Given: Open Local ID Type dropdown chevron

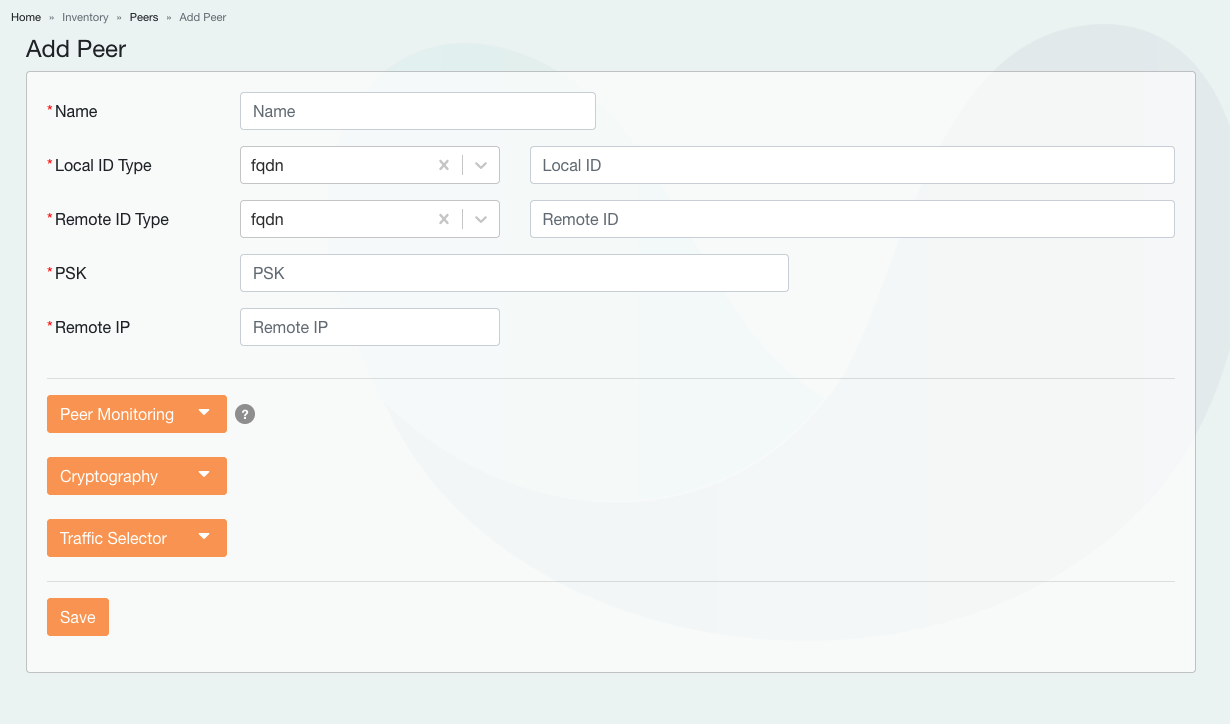Looking at the screenshot, I should pos(481,165).
